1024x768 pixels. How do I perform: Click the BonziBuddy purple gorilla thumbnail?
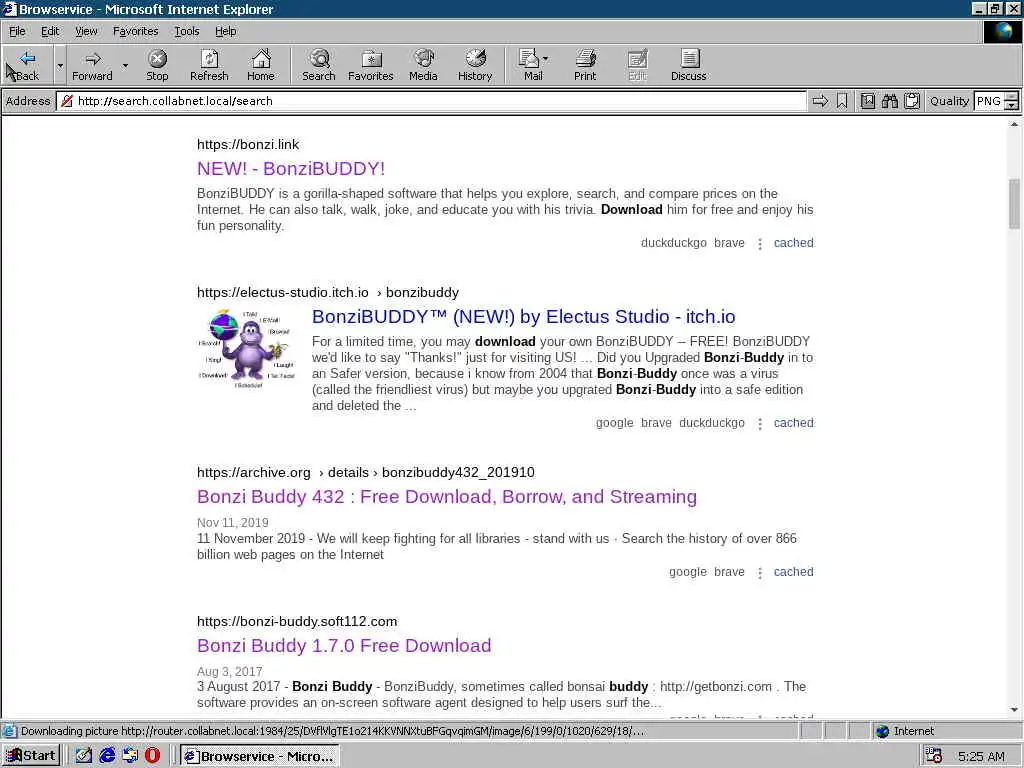248,349
